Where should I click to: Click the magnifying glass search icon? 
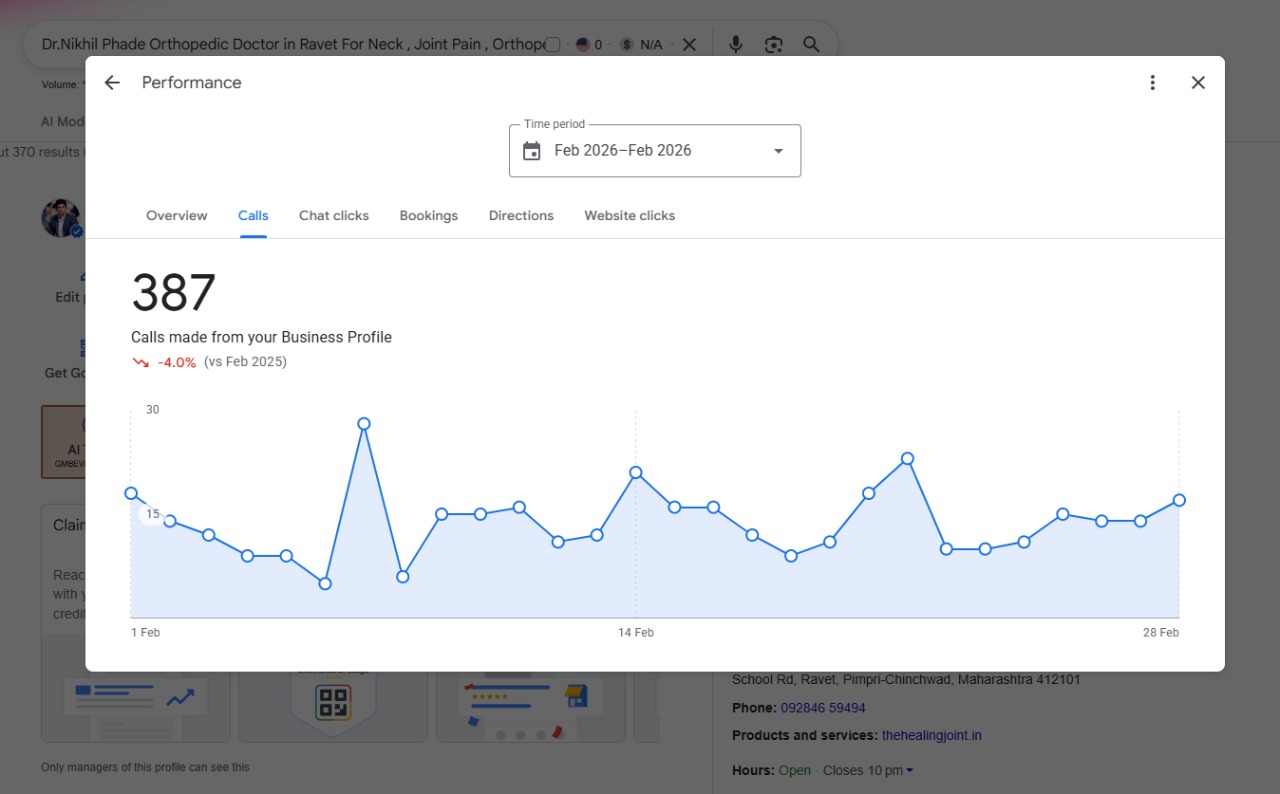coord(811,44)
